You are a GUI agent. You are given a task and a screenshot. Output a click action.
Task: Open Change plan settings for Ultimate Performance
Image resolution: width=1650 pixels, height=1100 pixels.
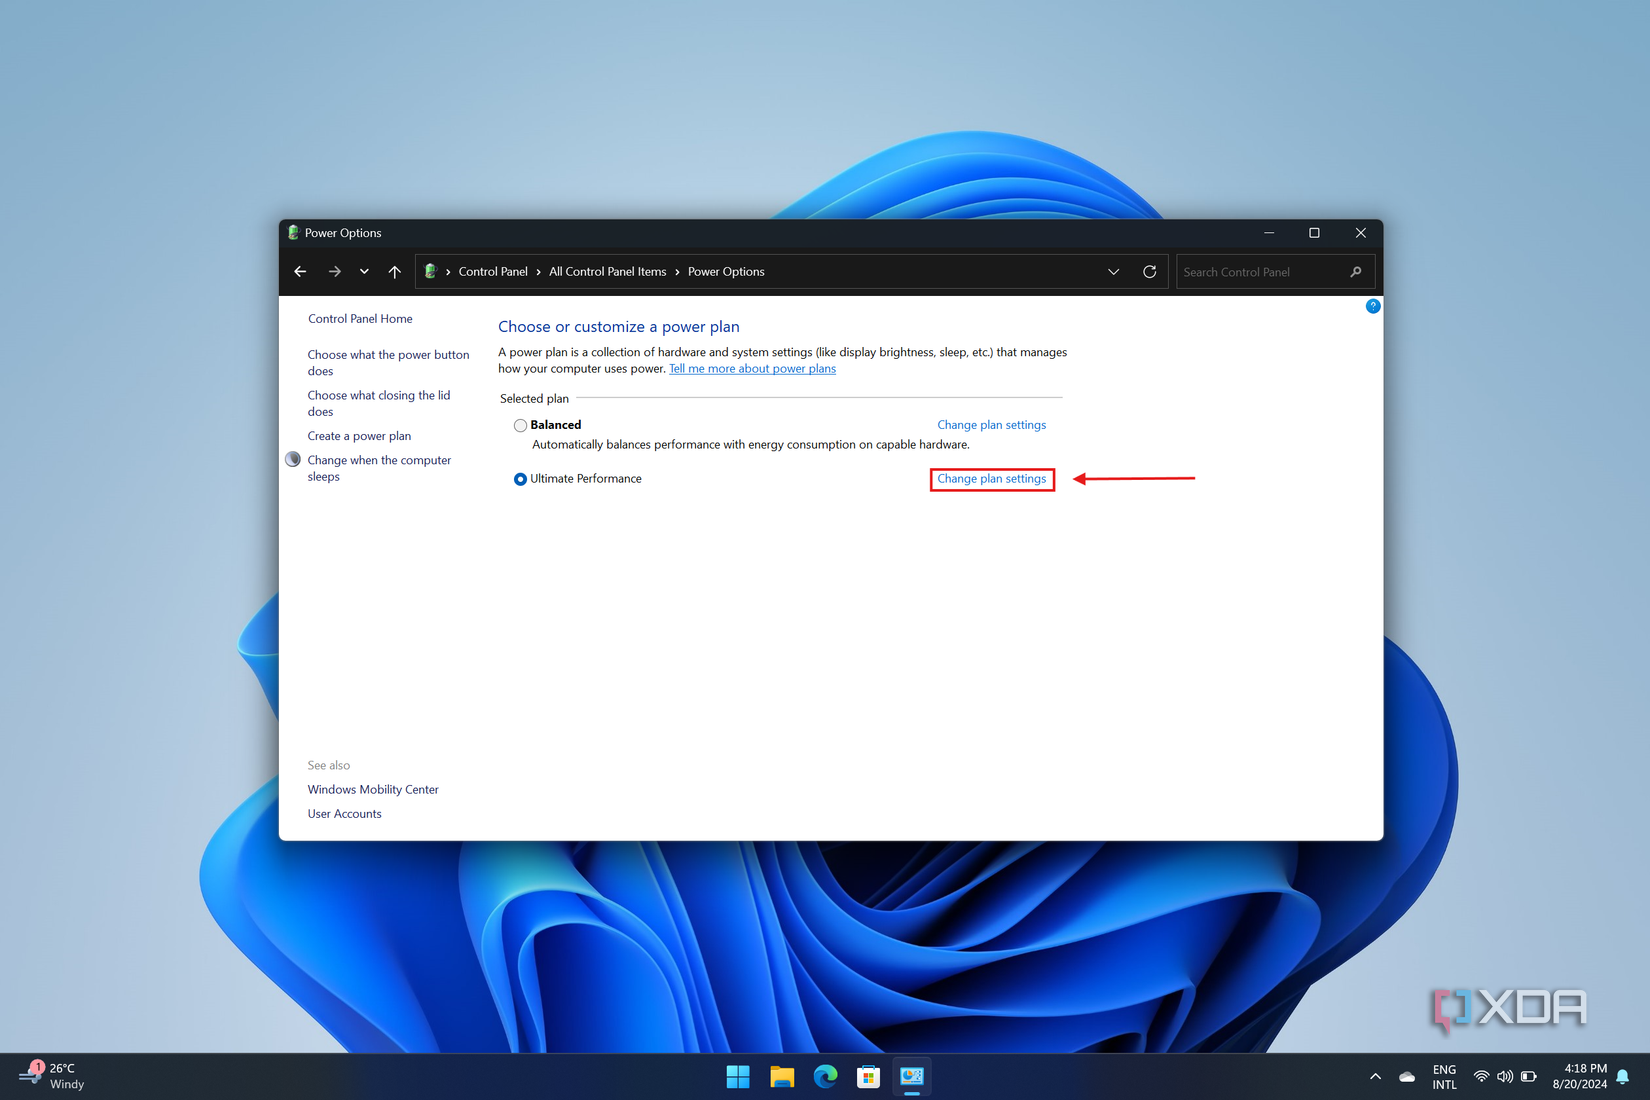[991, 479]
